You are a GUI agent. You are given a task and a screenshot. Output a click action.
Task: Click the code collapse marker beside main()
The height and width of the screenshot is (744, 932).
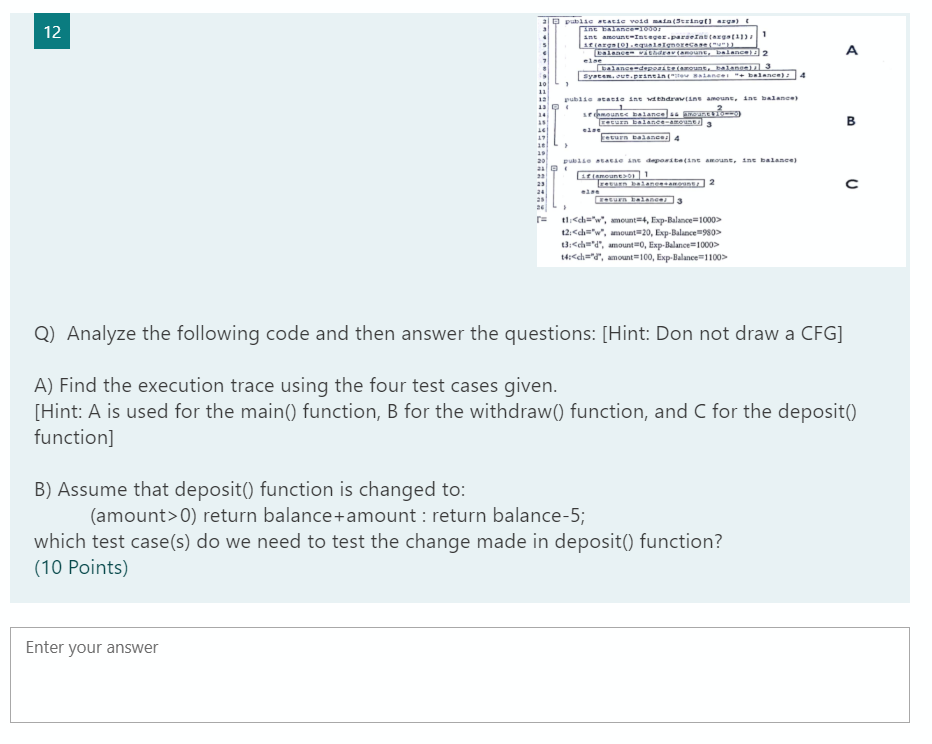(555, 21)
